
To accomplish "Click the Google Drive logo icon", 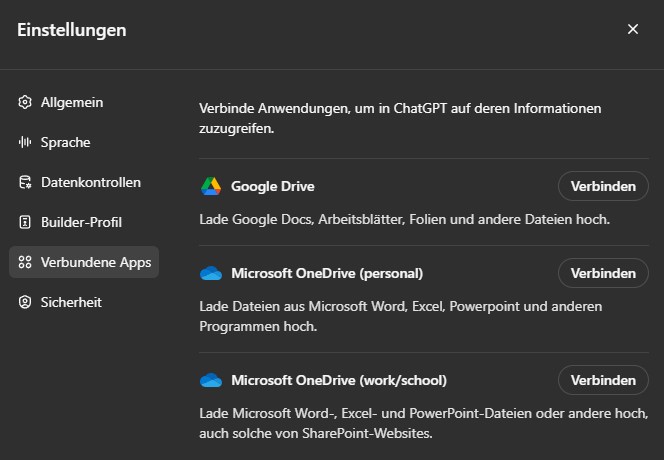I will pos(211,186).
